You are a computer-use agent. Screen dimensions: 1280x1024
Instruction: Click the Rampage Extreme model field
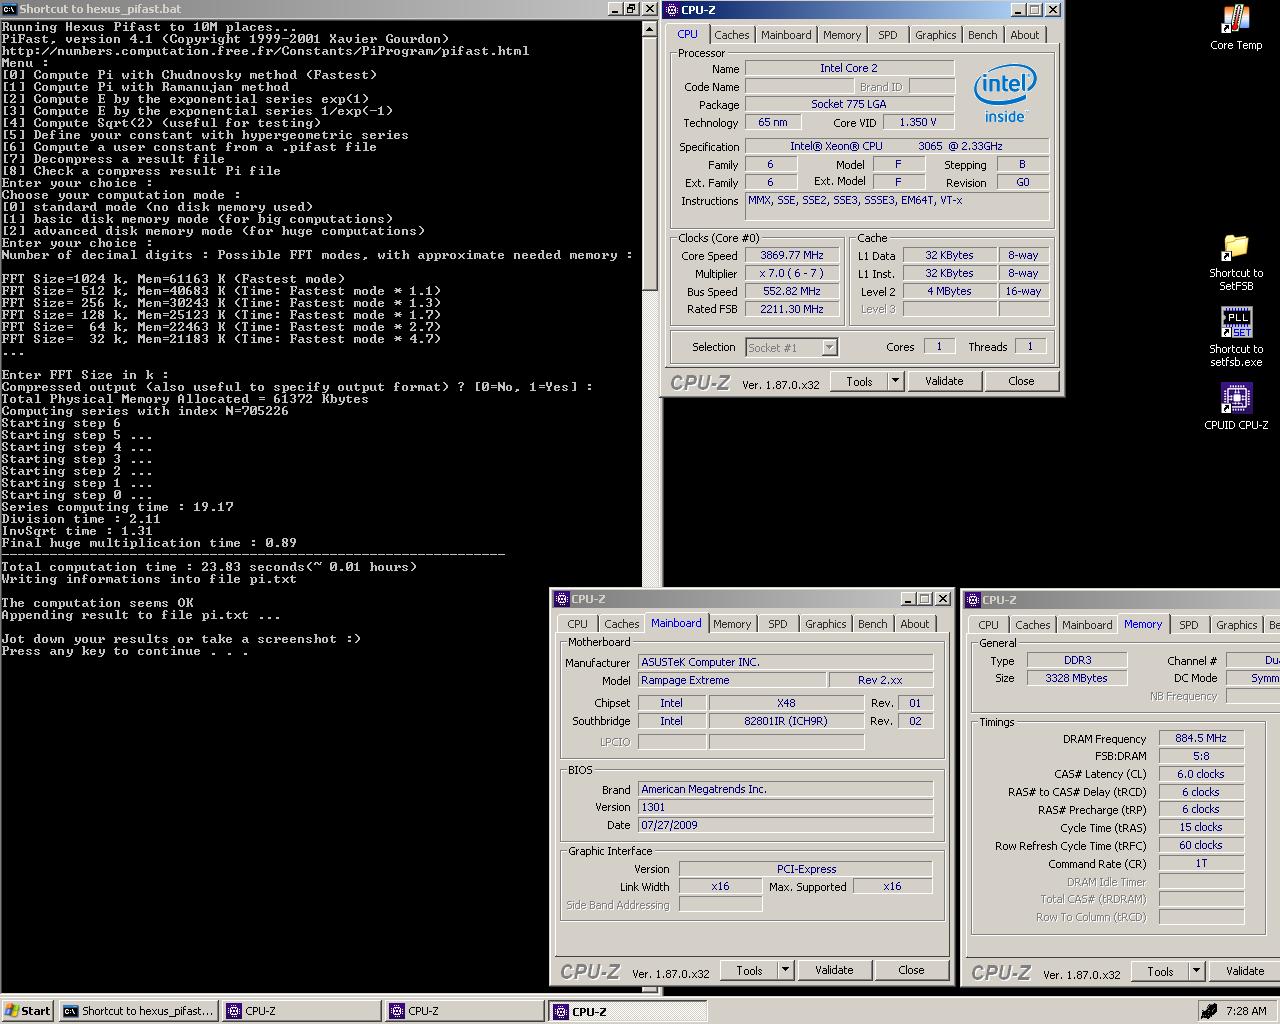click(x=732, y=681)
